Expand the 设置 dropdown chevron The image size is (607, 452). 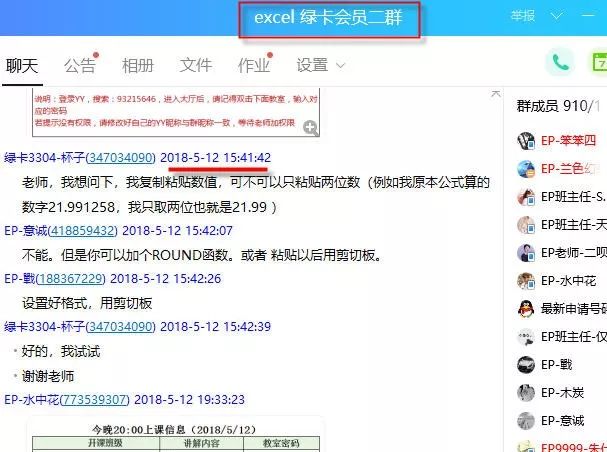click(x=340, y=66)
